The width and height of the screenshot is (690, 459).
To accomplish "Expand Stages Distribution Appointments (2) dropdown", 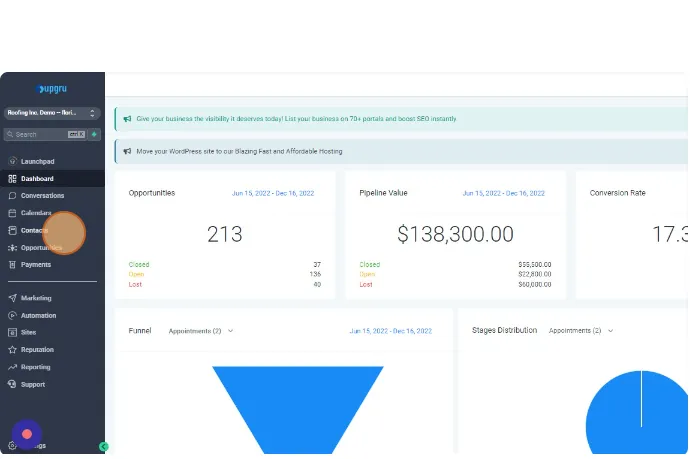I will coord(581,330).
